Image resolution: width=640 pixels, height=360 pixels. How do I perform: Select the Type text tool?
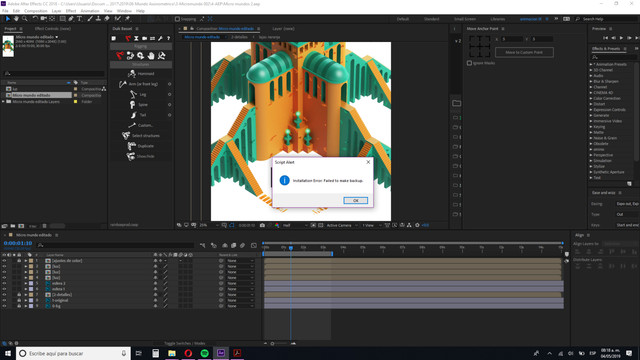click(80, 19)
